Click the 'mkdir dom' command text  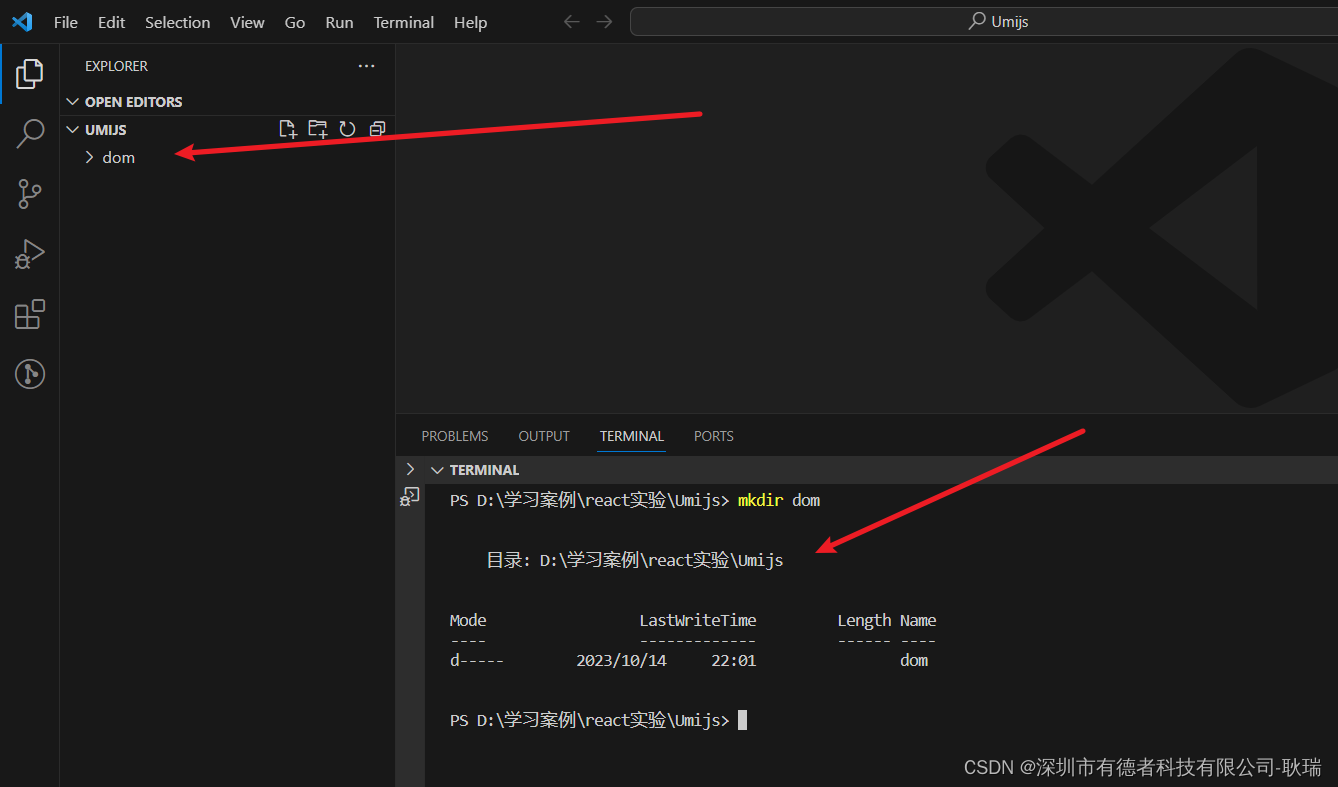[779, 500]
